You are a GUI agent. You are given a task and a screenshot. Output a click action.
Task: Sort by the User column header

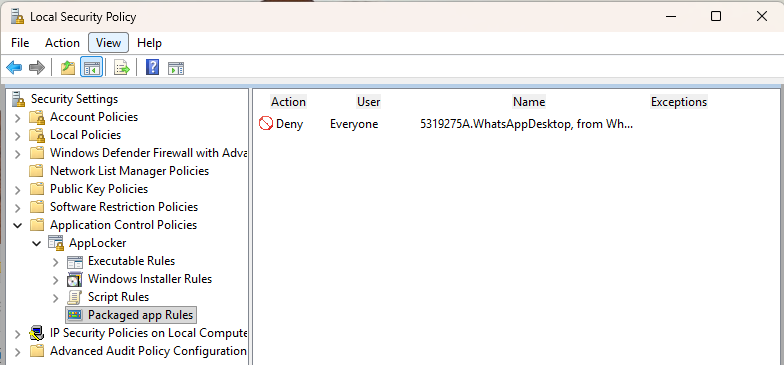[368, 102]
